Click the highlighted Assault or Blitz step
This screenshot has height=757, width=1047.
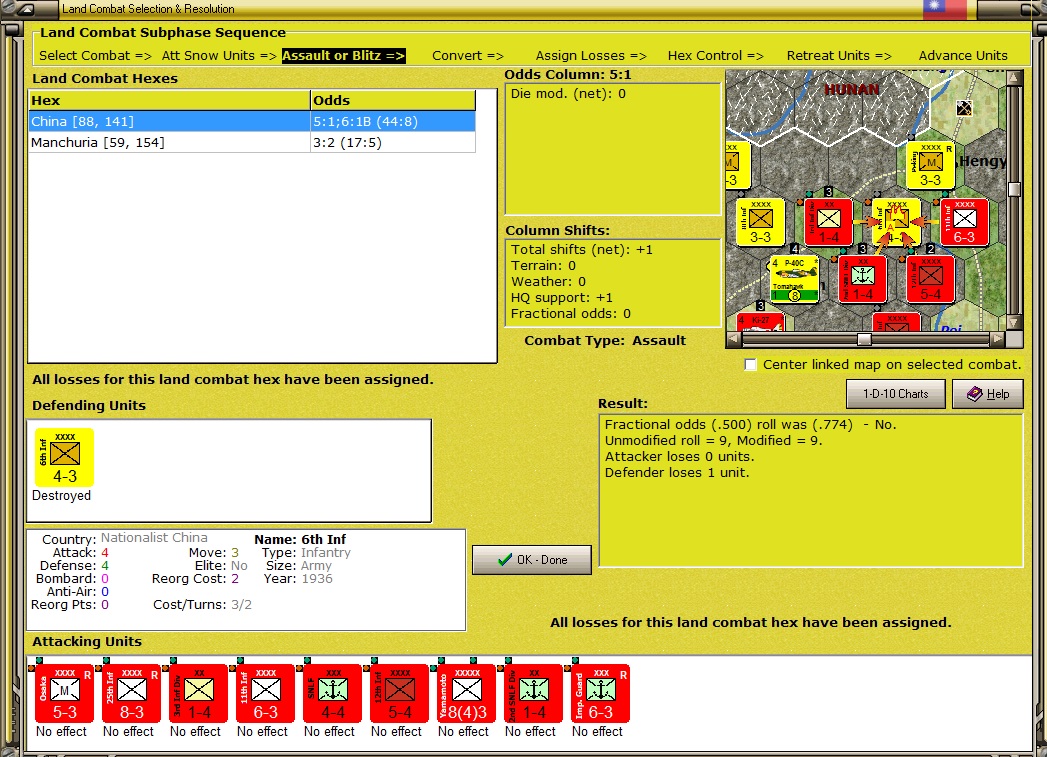[343, 55]
